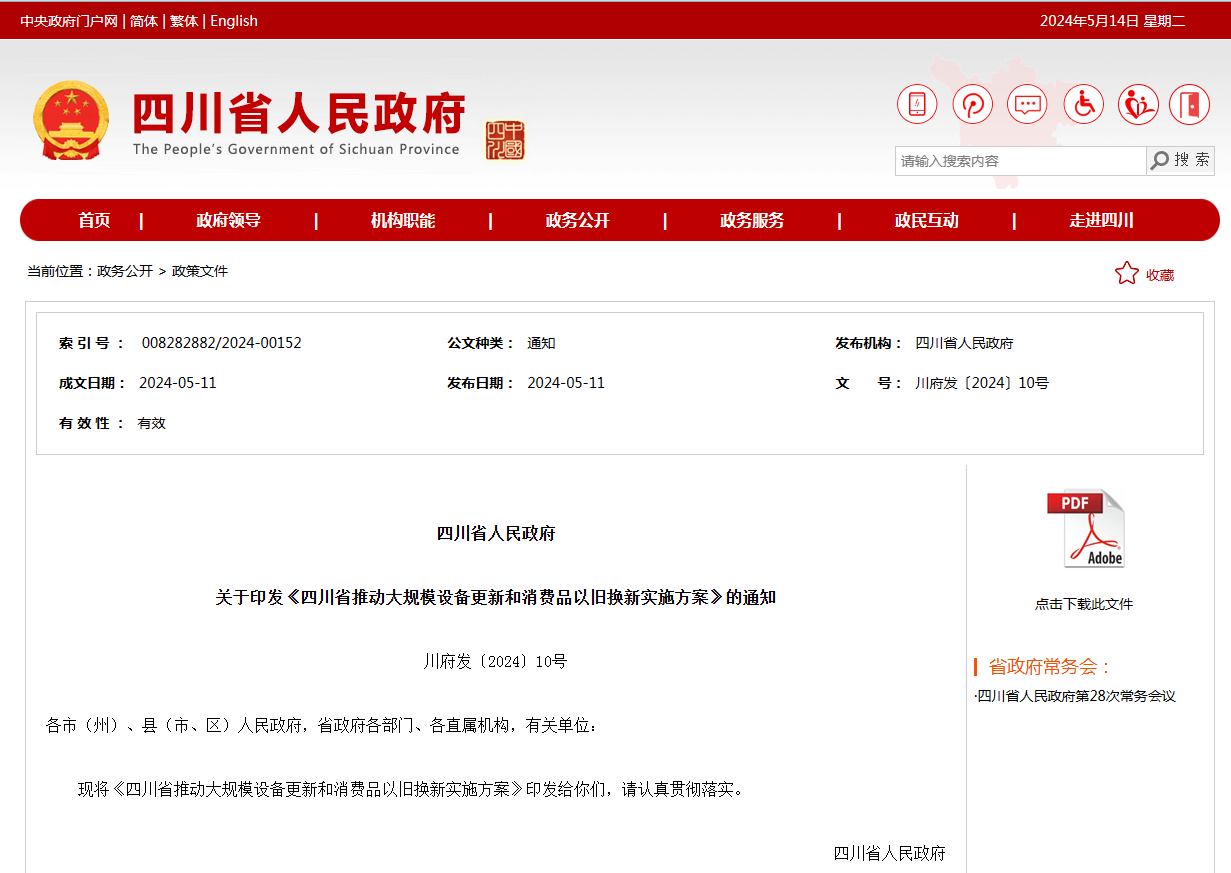Enable accessibility mode via wheelchair icon
Image resolution: width=1231 pixels, height=873 pixels.
coord(1083,104)
